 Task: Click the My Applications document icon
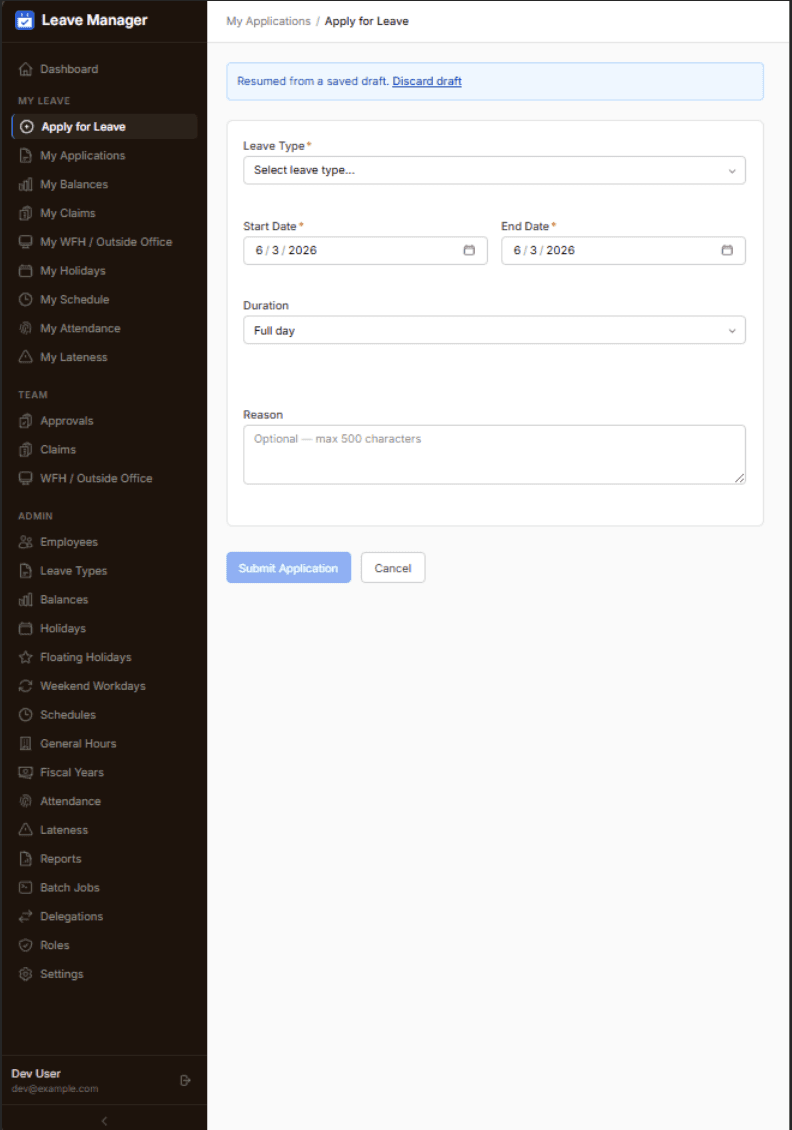pyautogui.click(x=25, y=156)
